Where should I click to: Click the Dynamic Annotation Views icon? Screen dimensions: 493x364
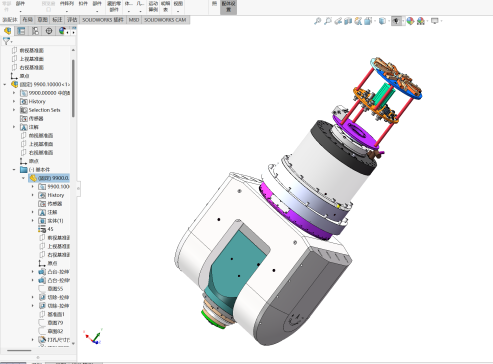(x=358, y=21)
